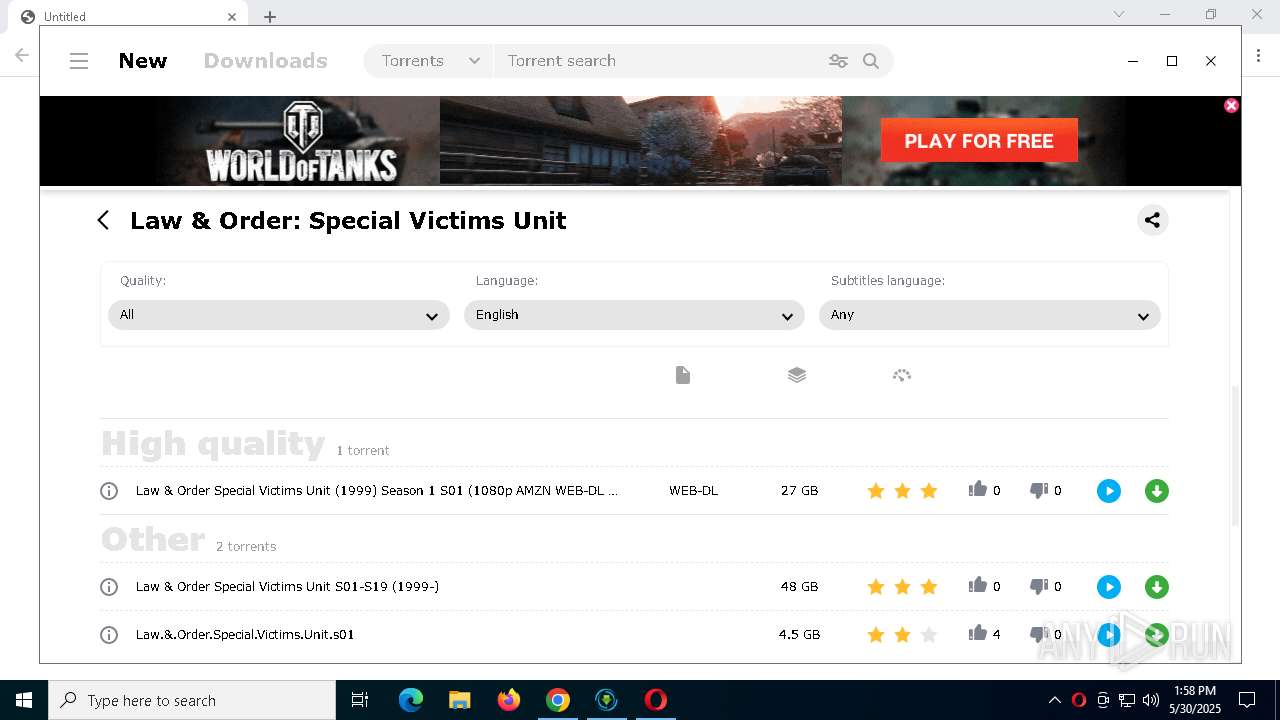
Task: Open the hamburger menu
Action: (x=79, y=61)
